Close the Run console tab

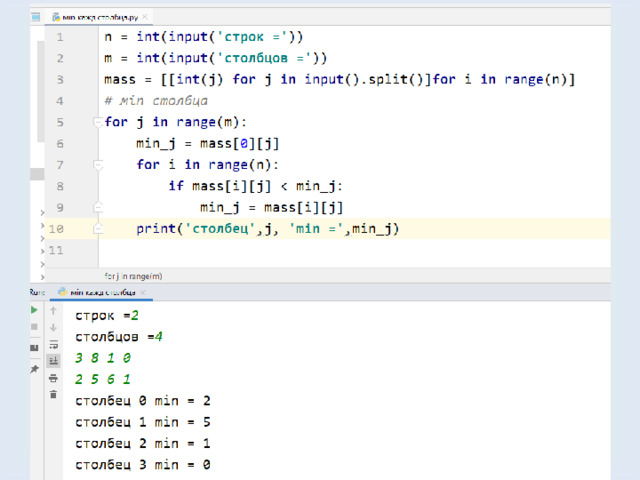[x=143, y=292]
